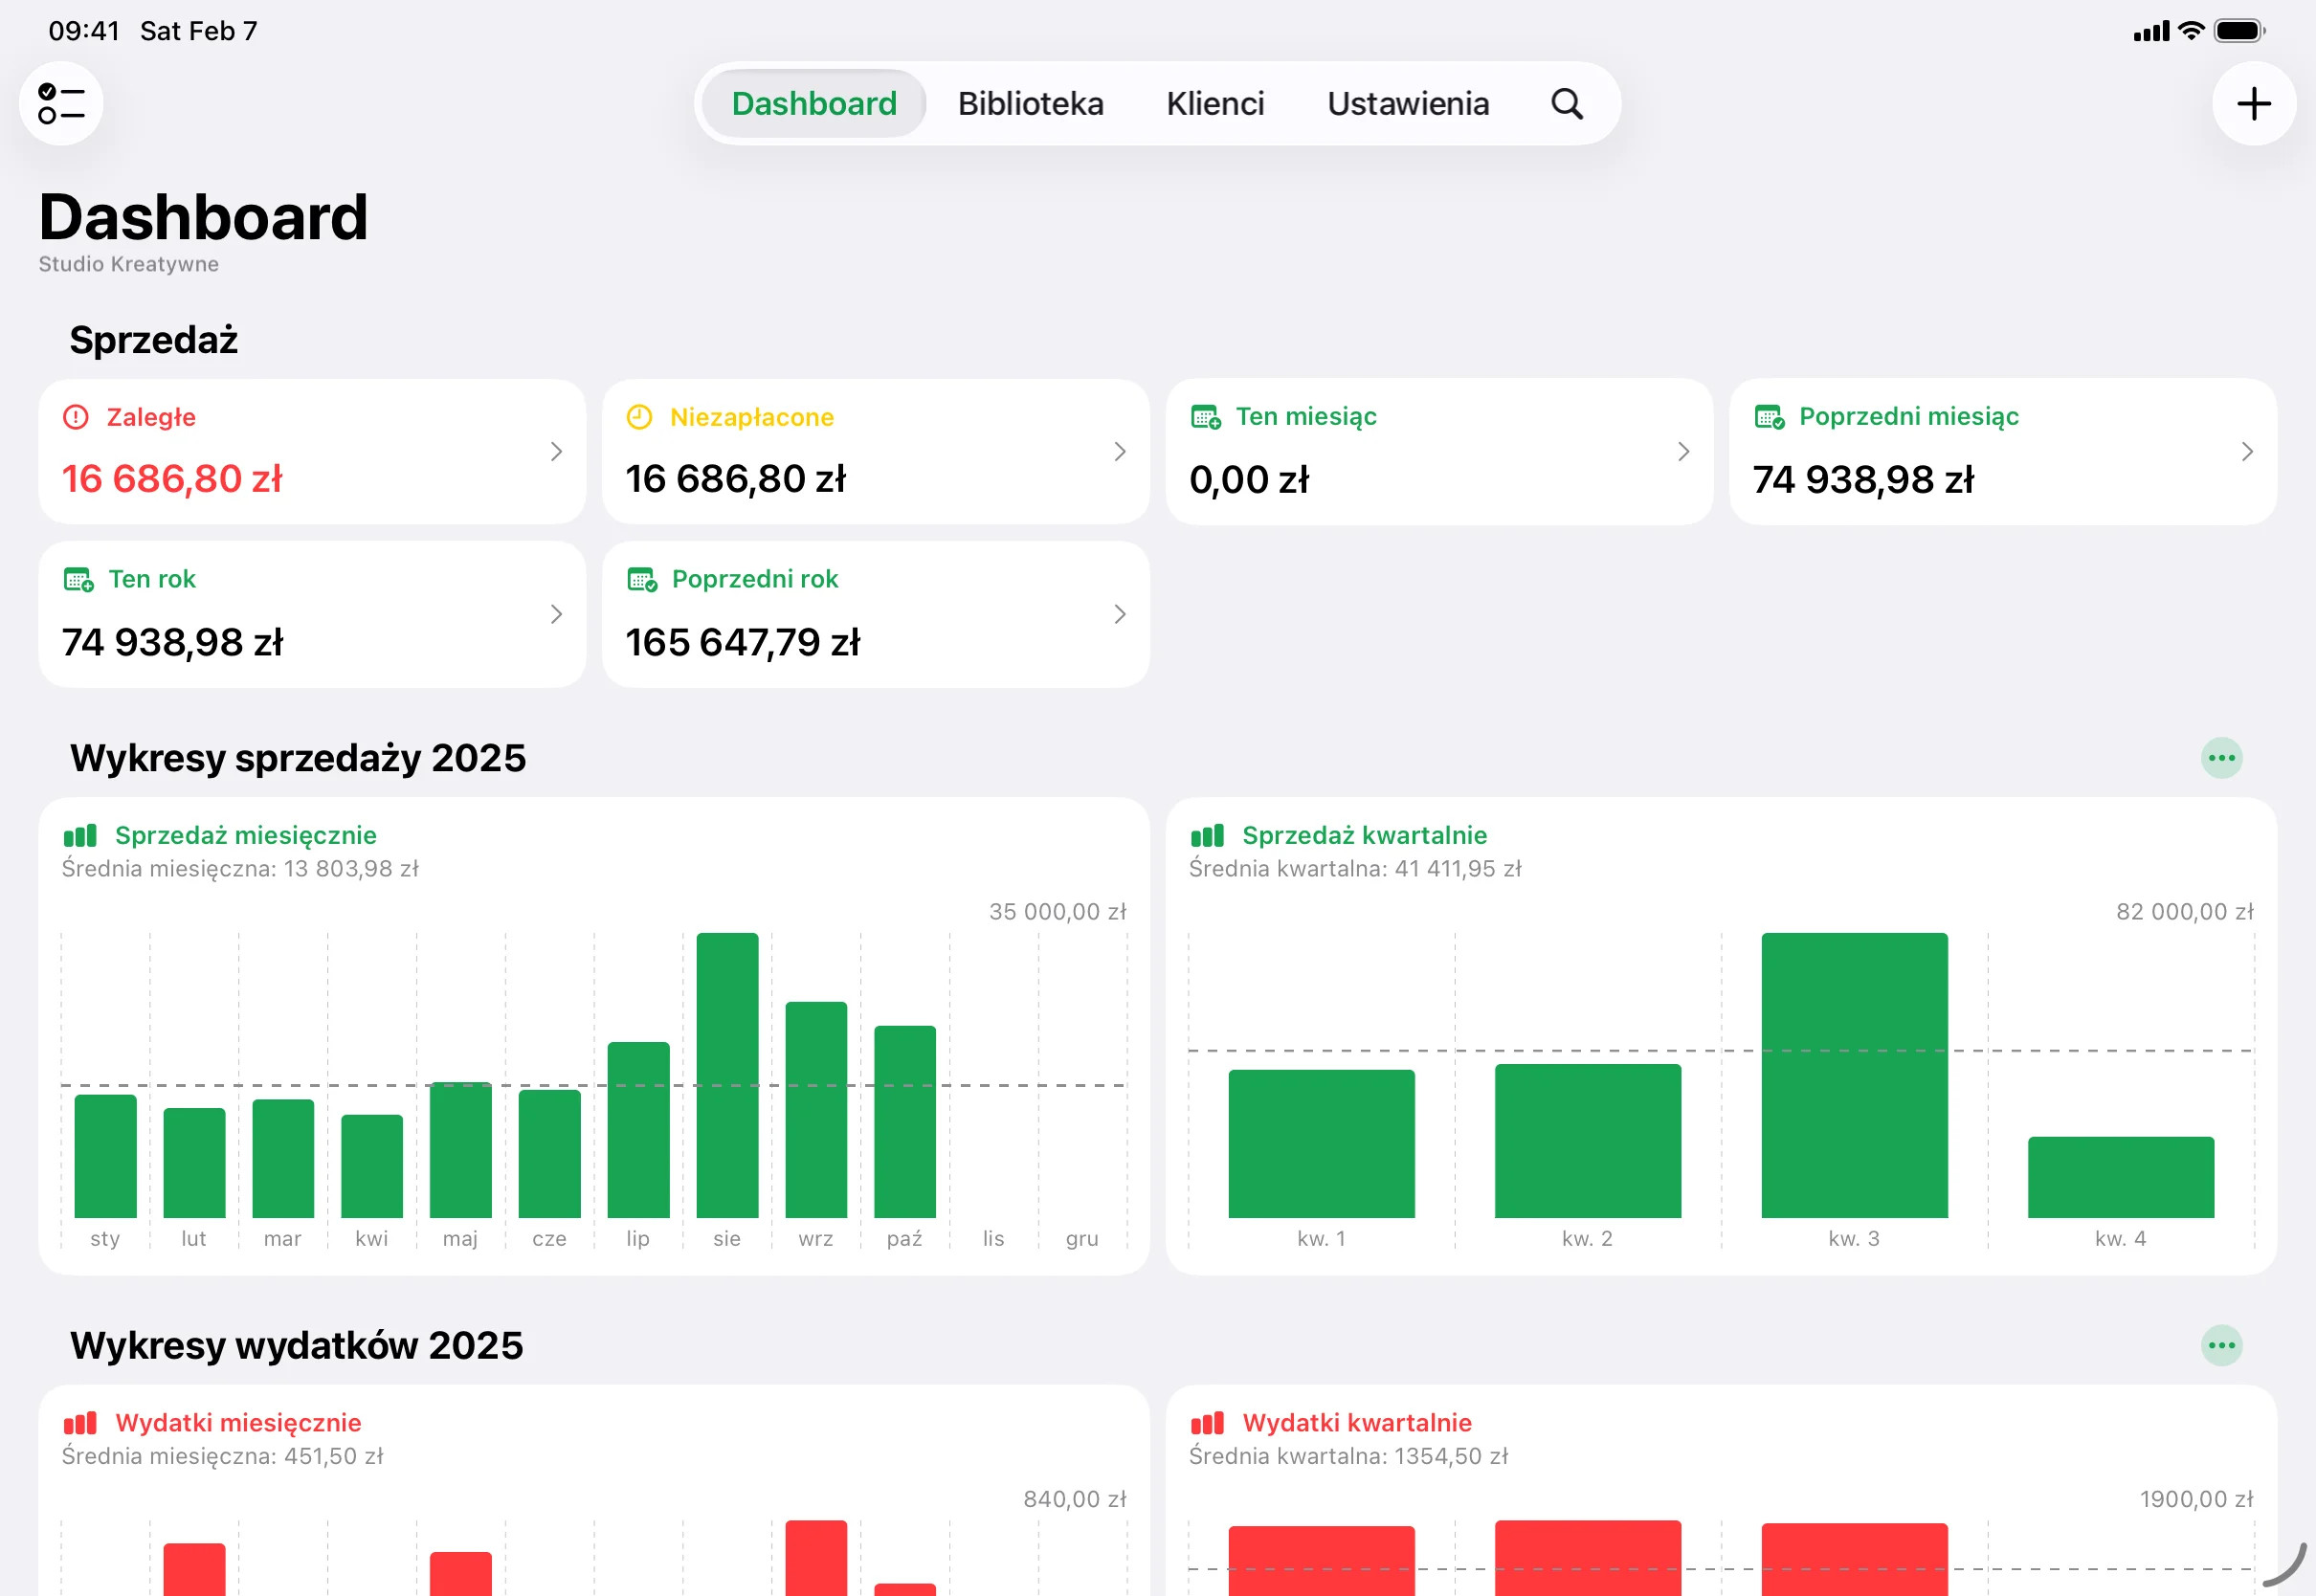The image size is (2316, 1596).
Task: Switch to the Klienci tab
Action: coord(1215,104)
